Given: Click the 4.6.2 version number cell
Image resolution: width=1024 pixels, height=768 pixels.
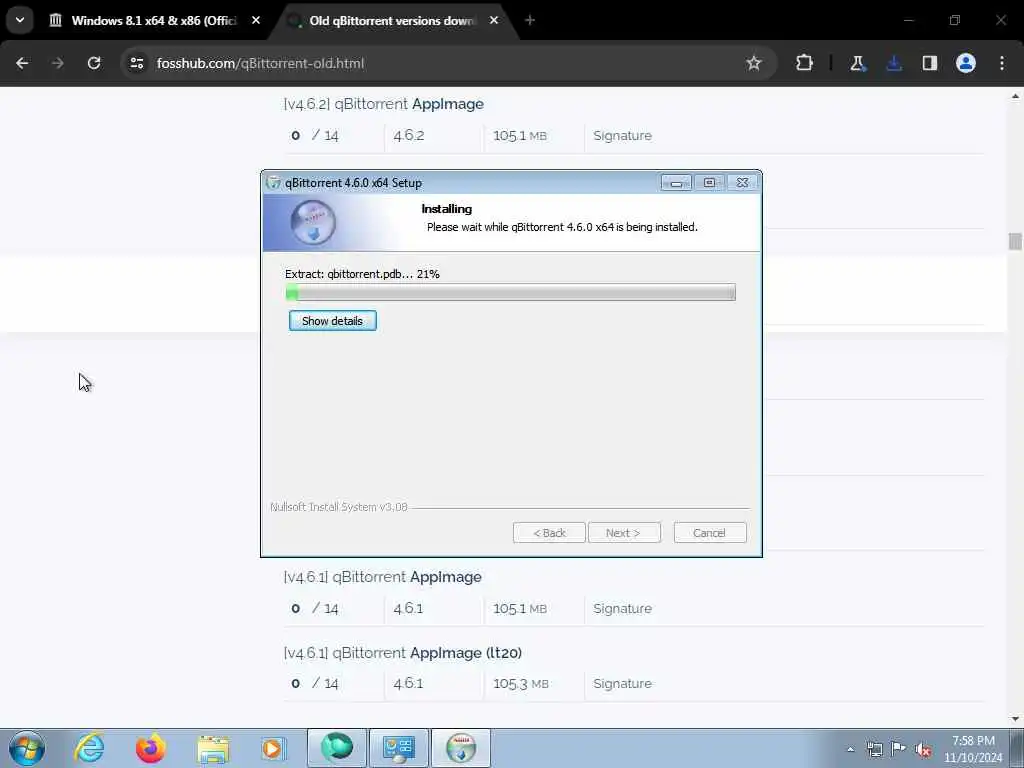Looking at the screenshot, I should pyautogui.click(x=409, y=136).
